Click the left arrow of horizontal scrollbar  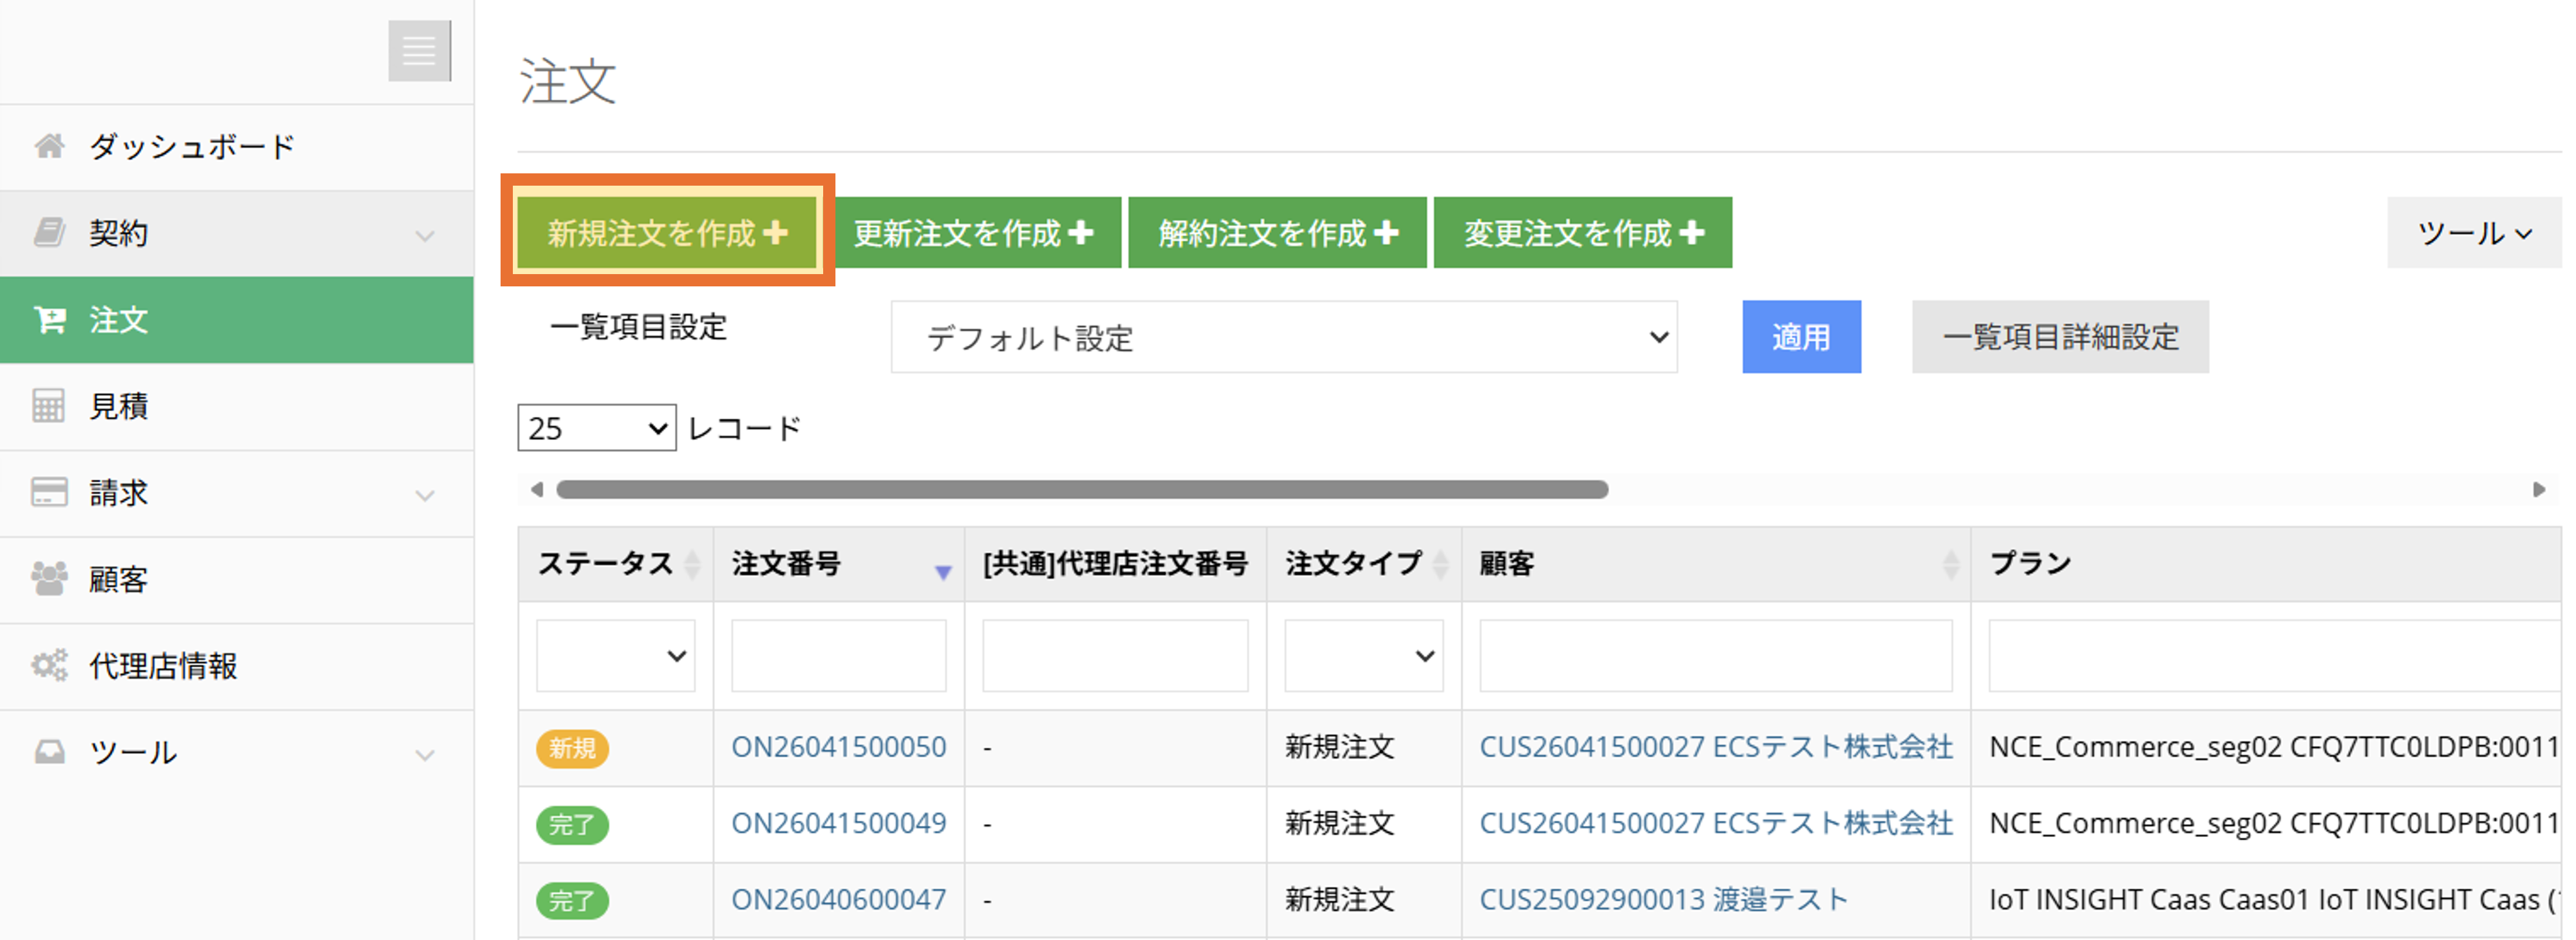[537, 490]
